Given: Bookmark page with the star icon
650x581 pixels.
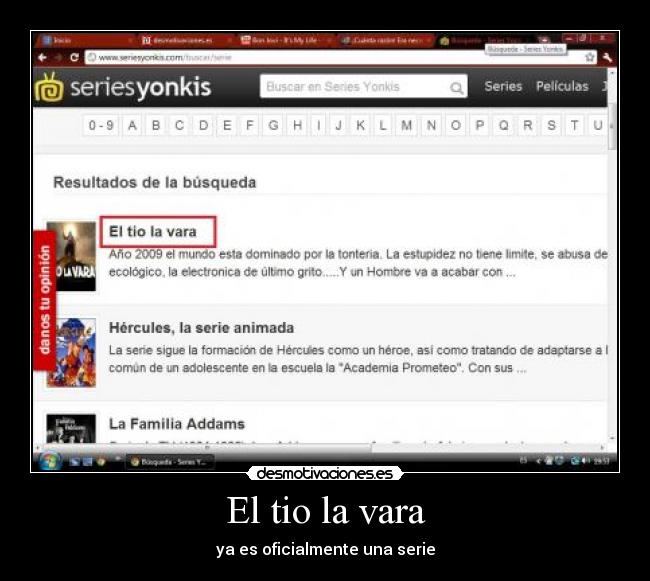Looking at the screenshot, I should [x=589, y=57].
